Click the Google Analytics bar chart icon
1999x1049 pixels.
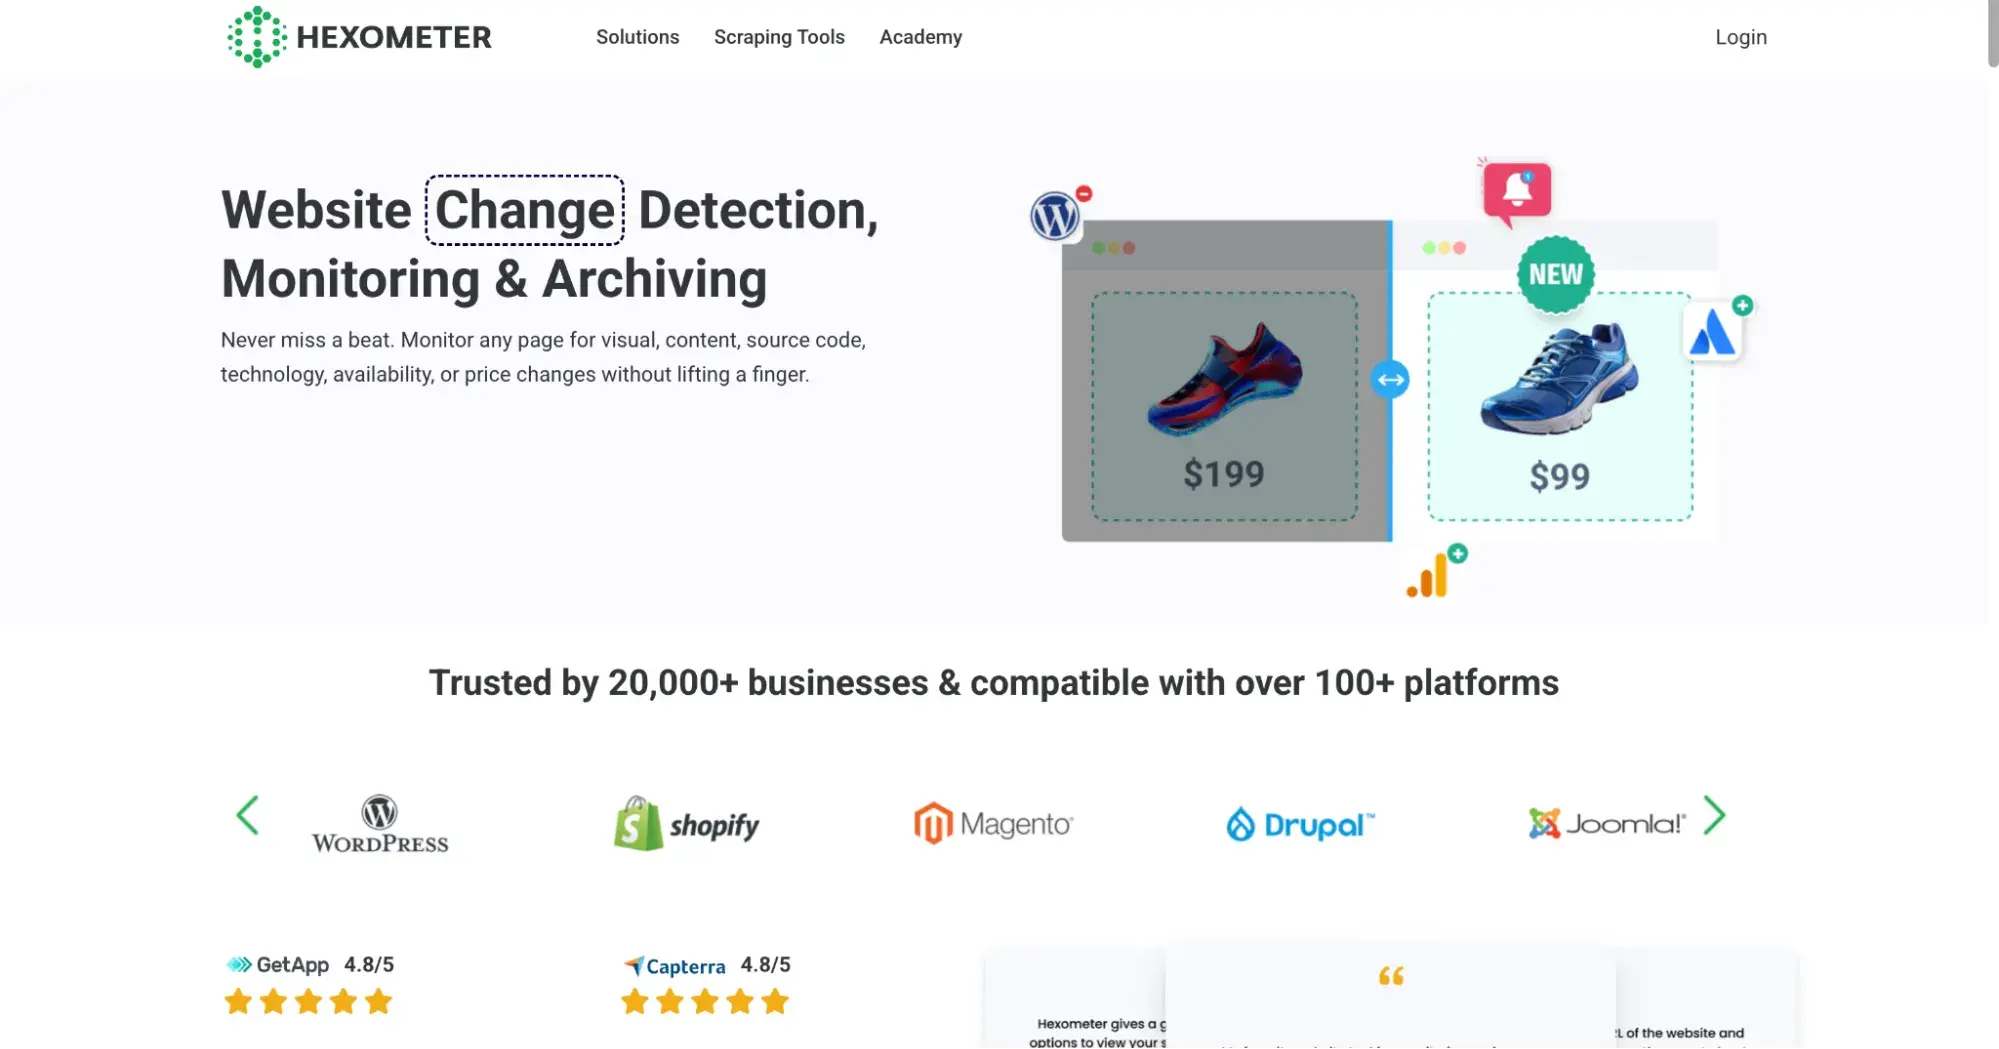[x=1427, y=576]
